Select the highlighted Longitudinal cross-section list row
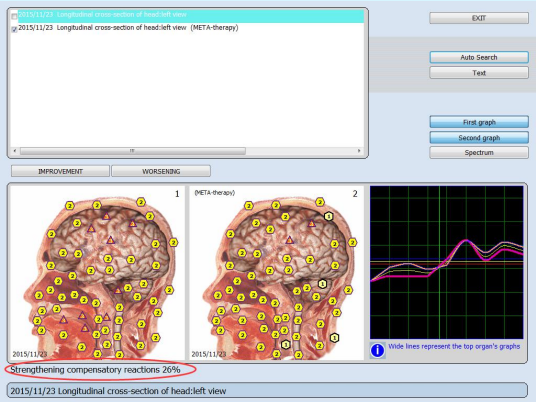 click(x=191, y=16)
